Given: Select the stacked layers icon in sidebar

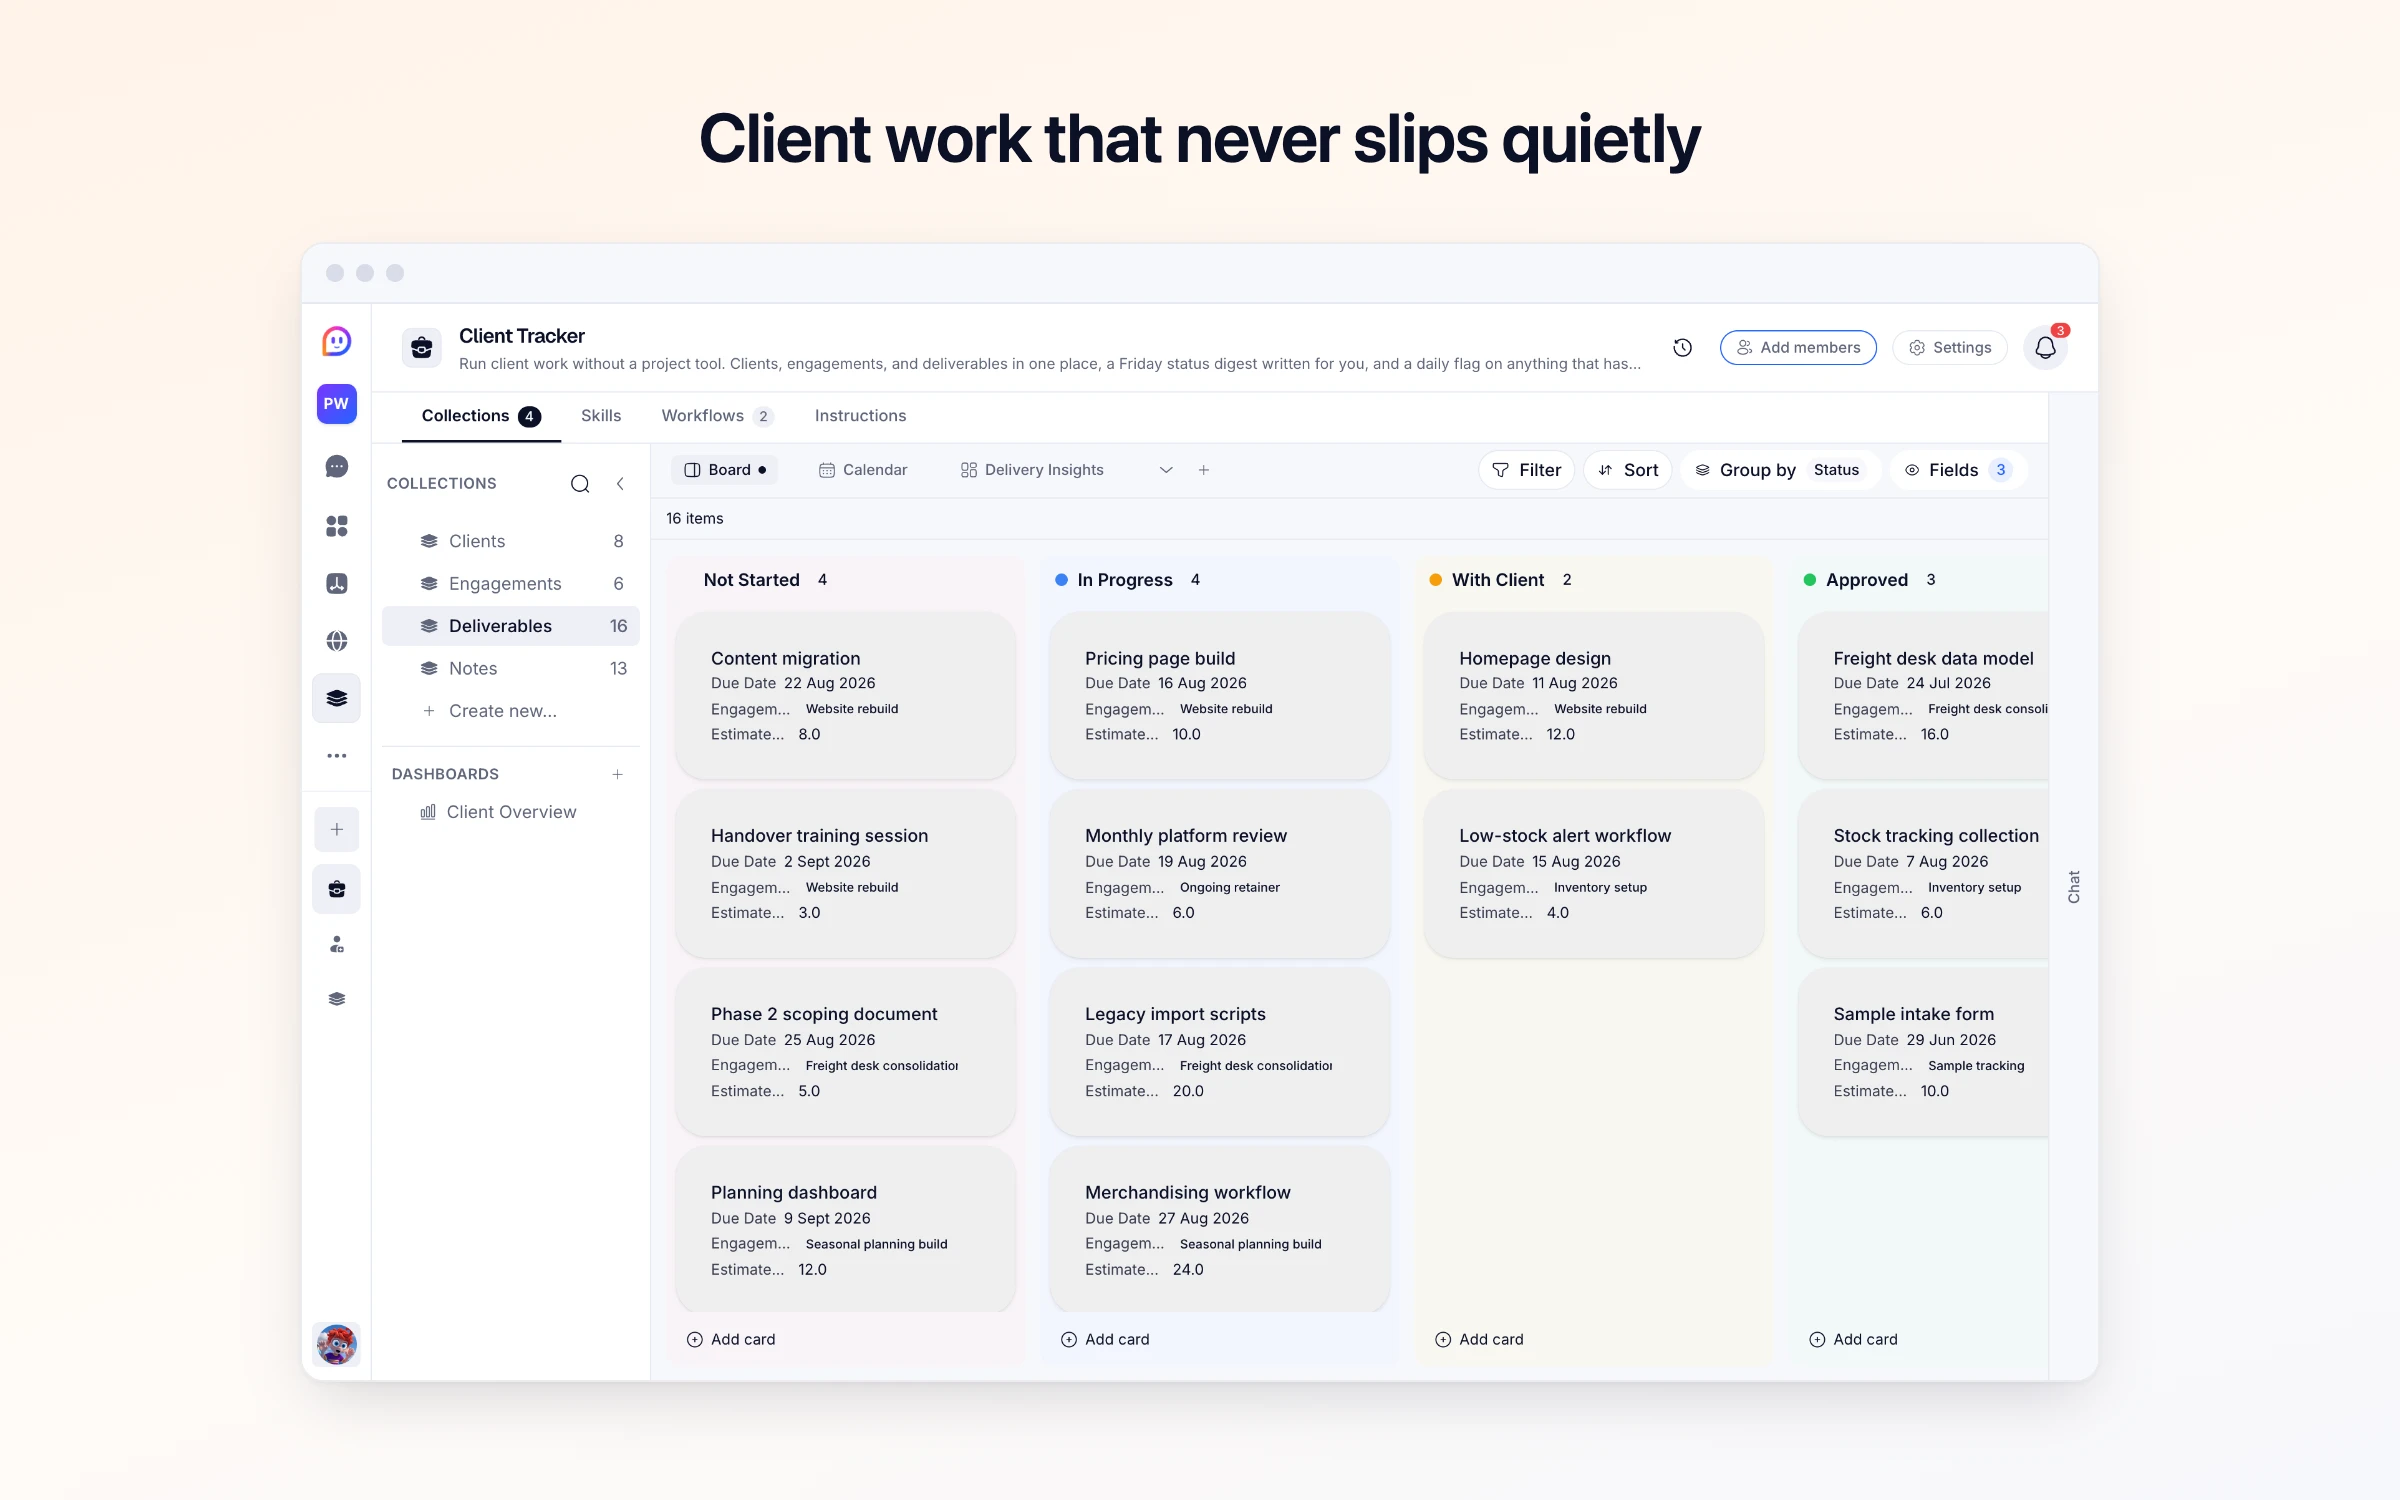Looking at the screenshot, I should tap(337, 698).
